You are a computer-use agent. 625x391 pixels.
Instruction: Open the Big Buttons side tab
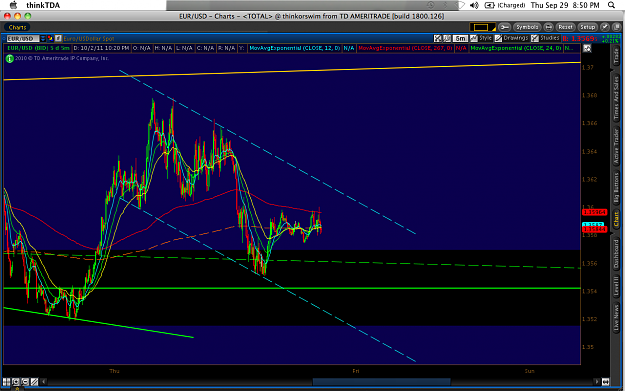pos(616,188)
